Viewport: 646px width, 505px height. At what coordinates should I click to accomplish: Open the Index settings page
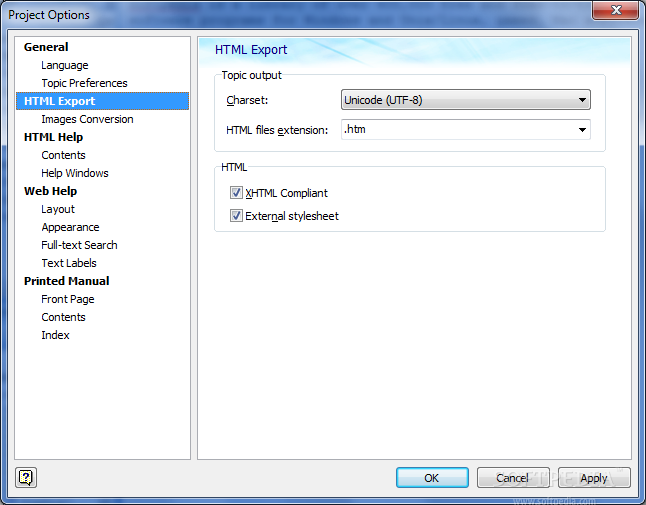[55, 335]
